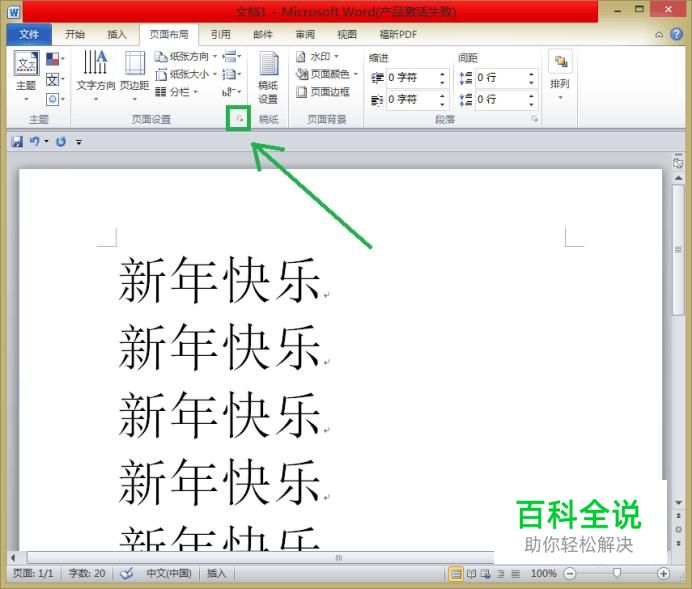Open theme colors dropdown
Screen dimensions: 692x589
pos(55,59)
